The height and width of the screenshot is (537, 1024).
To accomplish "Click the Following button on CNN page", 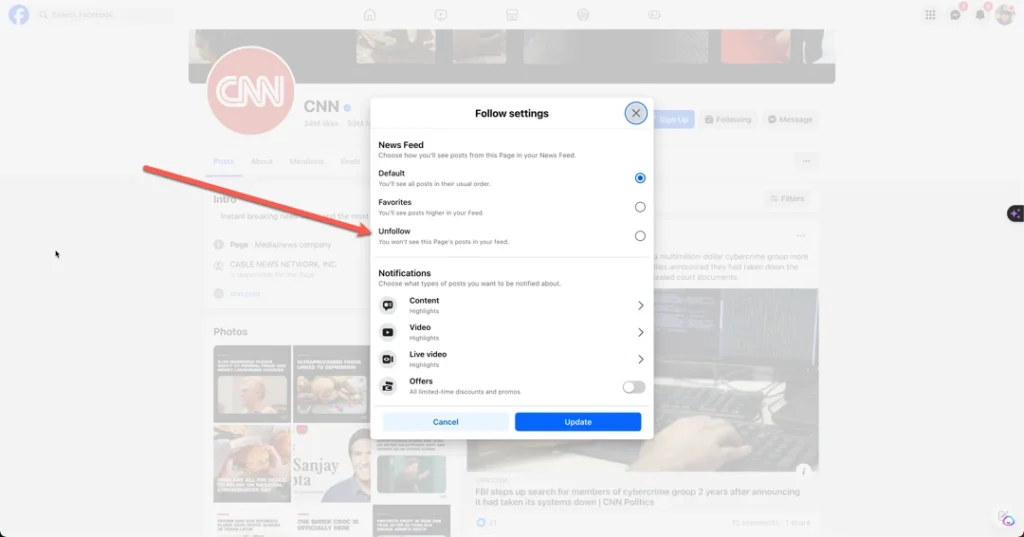I will click(x=728, y=120).
